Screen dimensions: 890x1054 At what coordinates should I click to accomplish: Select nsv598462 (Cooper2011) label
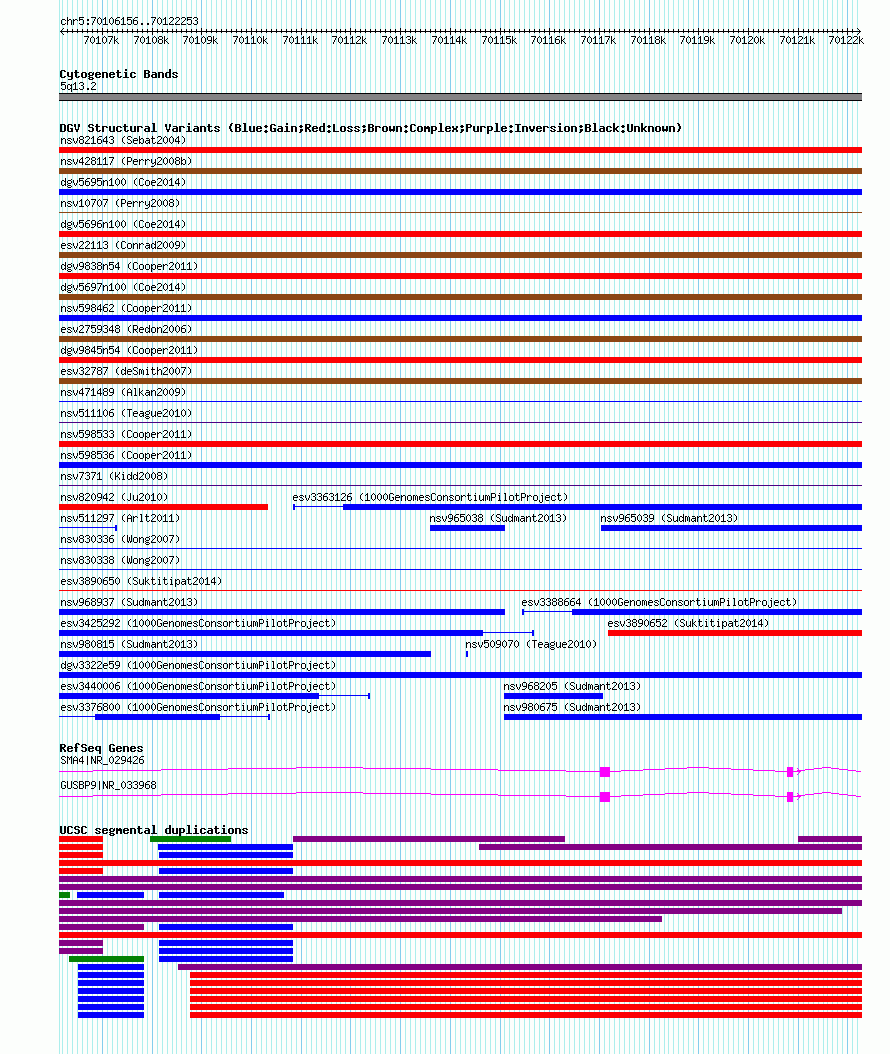click(126, 308)
